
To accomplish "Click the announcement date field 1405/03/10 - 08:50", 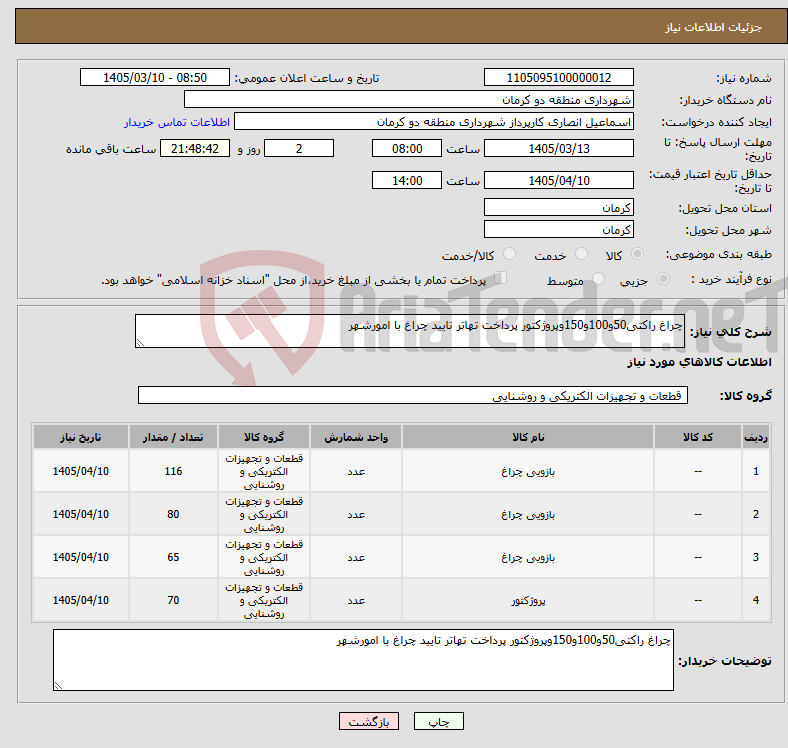I will pos(155,77).
